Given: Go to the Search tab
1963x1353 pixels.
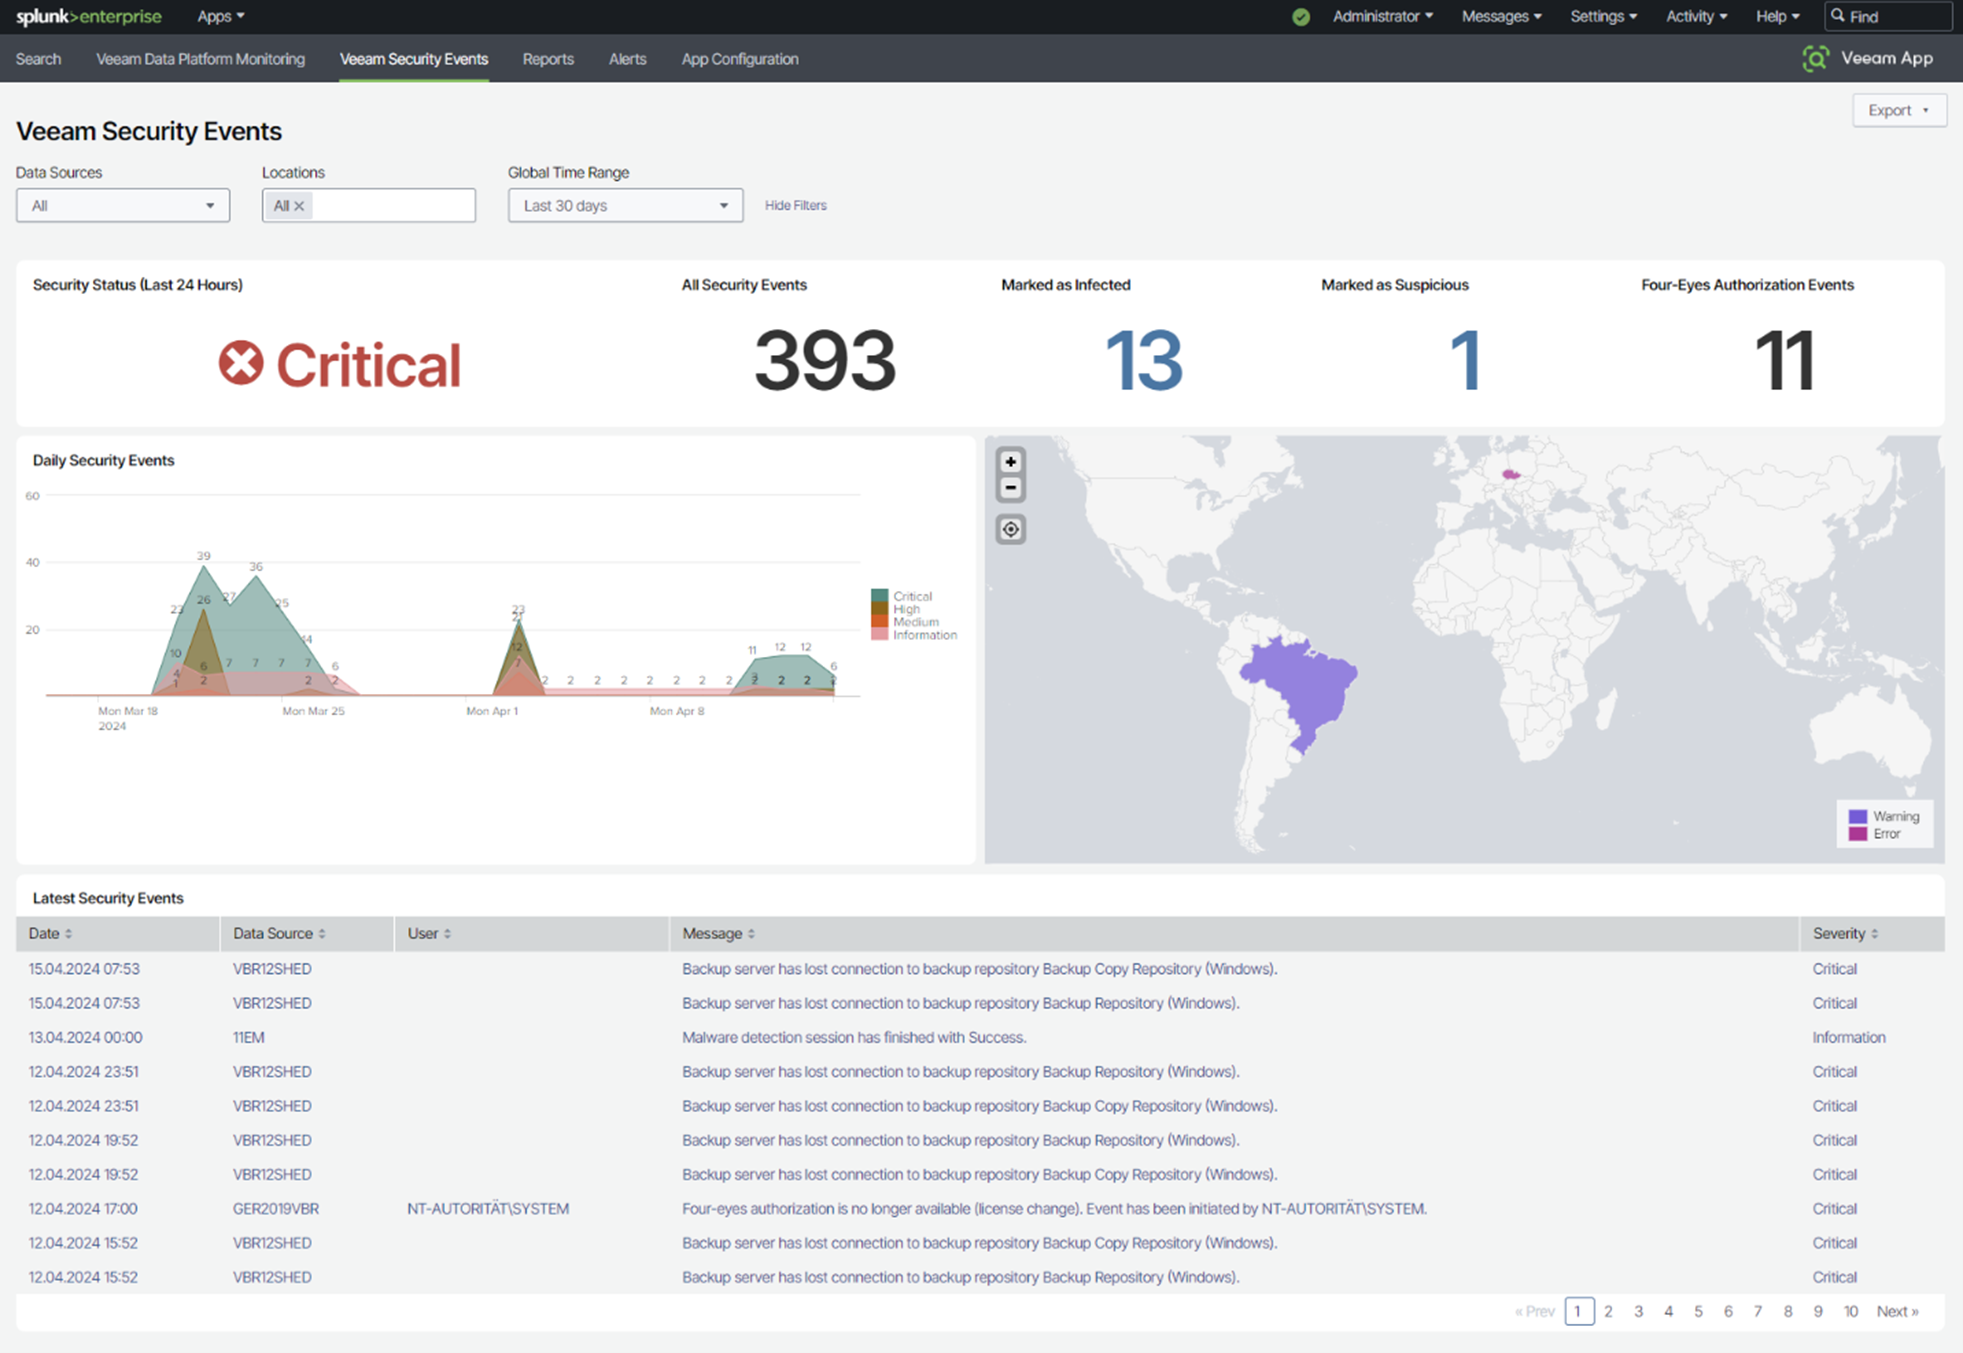Looking at the screenshot, I should pyautogui.click(x=38, y=59).
